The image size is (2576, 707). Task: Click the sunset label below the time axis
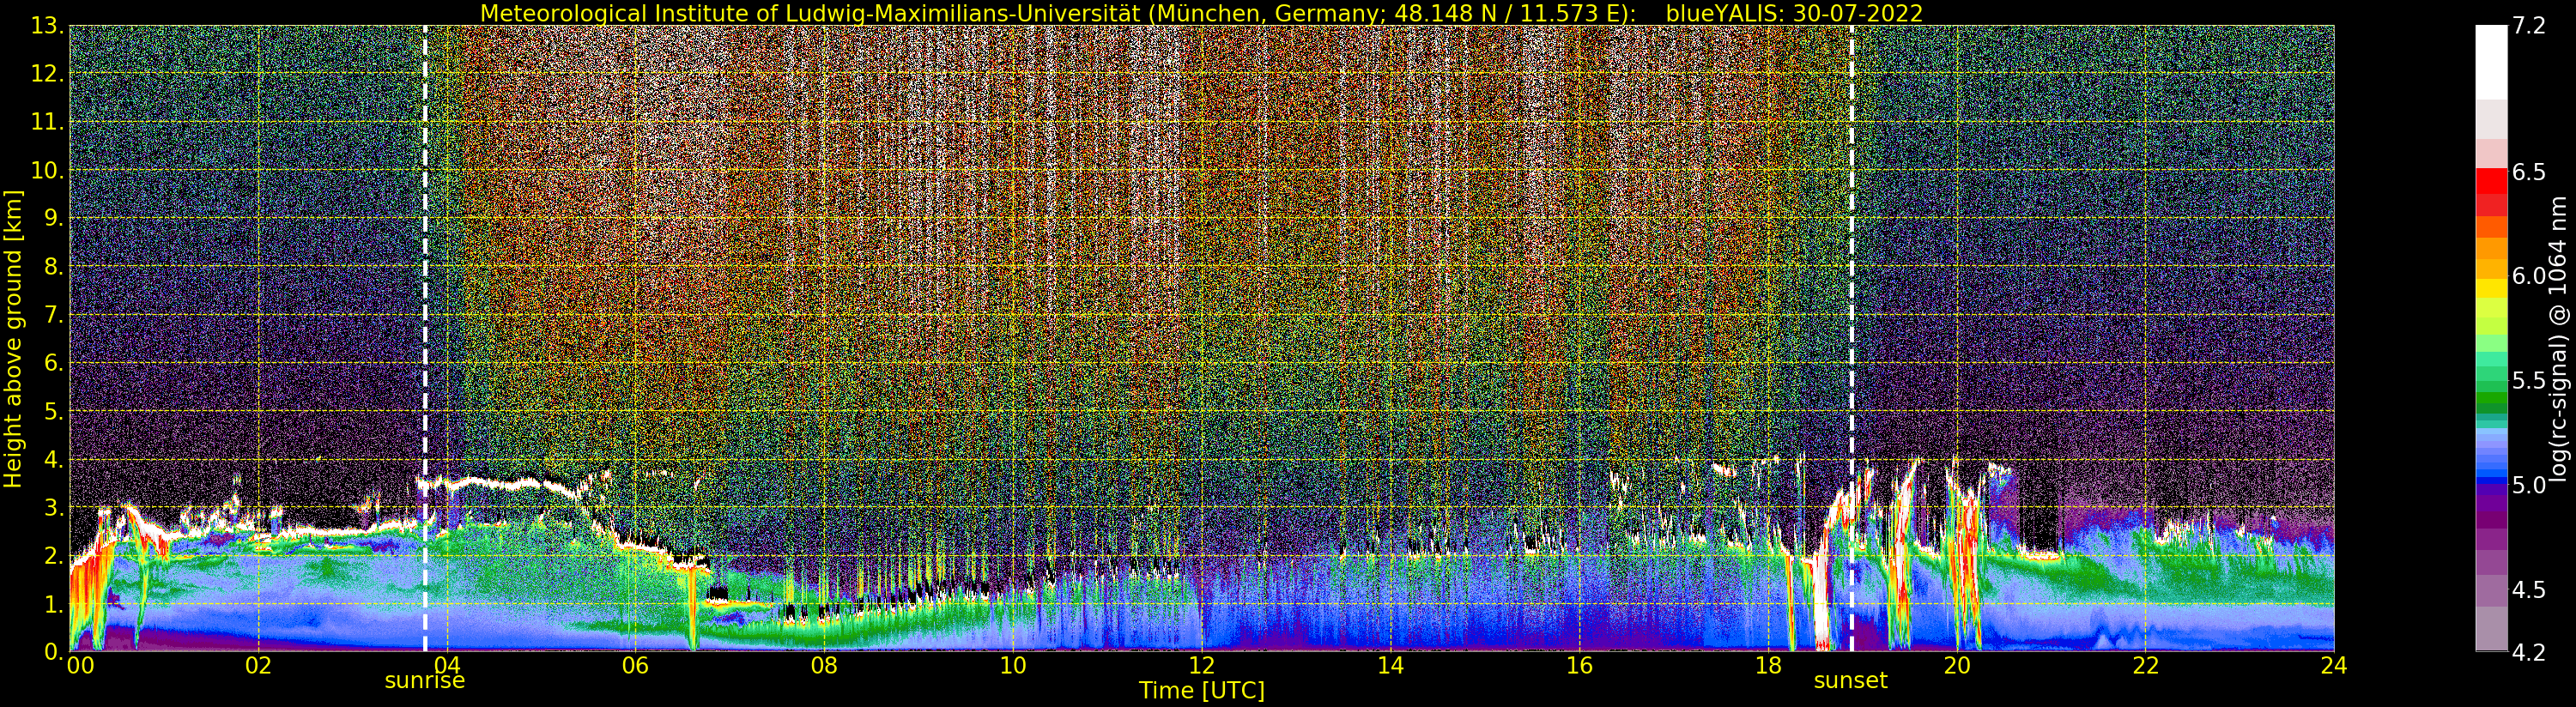1851,681
